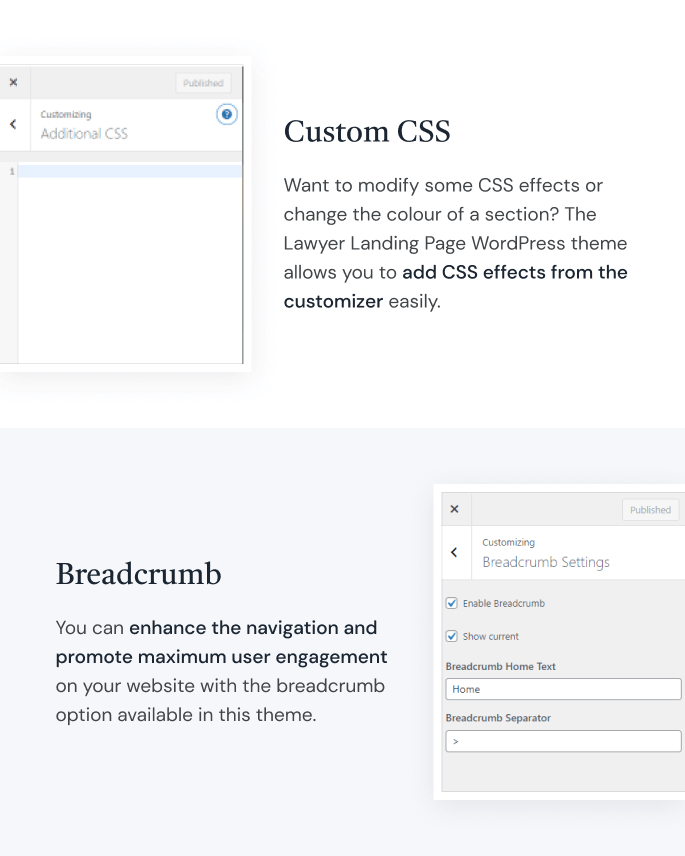Open help for Additional CSS
The image size is (685, 856).
(227, 115)
